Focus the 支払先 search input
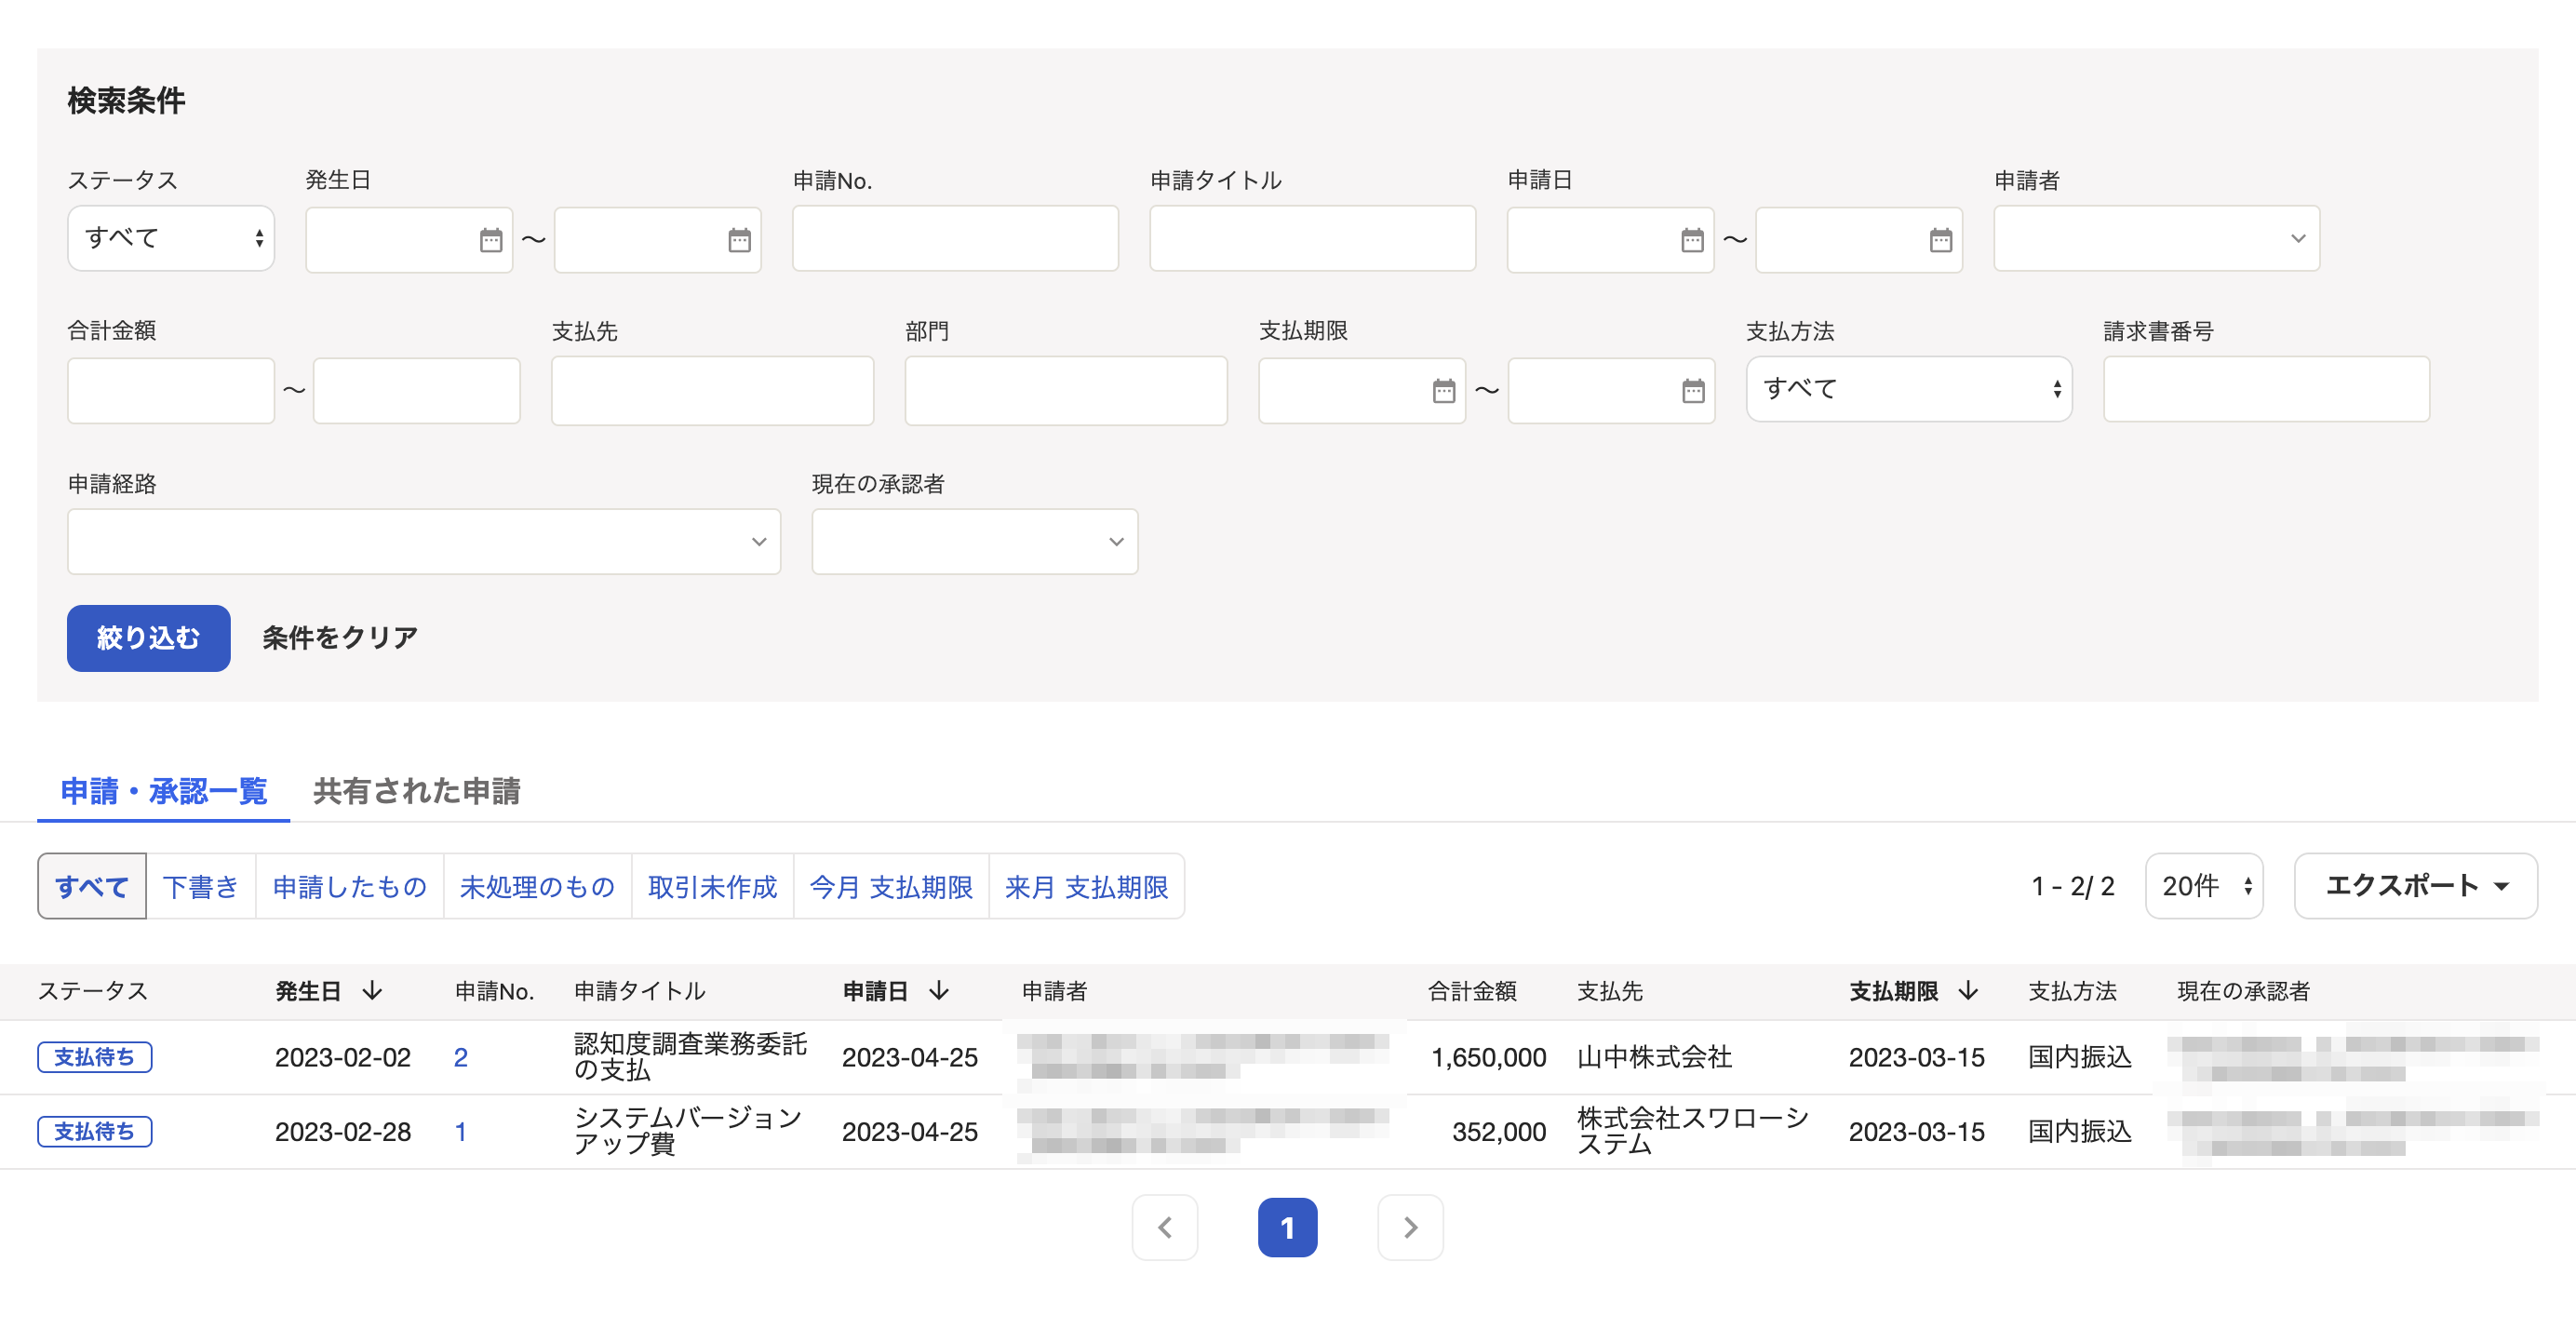Image resolution: width=2576 pixels, height=1329 pixels. tap(712, 390)
